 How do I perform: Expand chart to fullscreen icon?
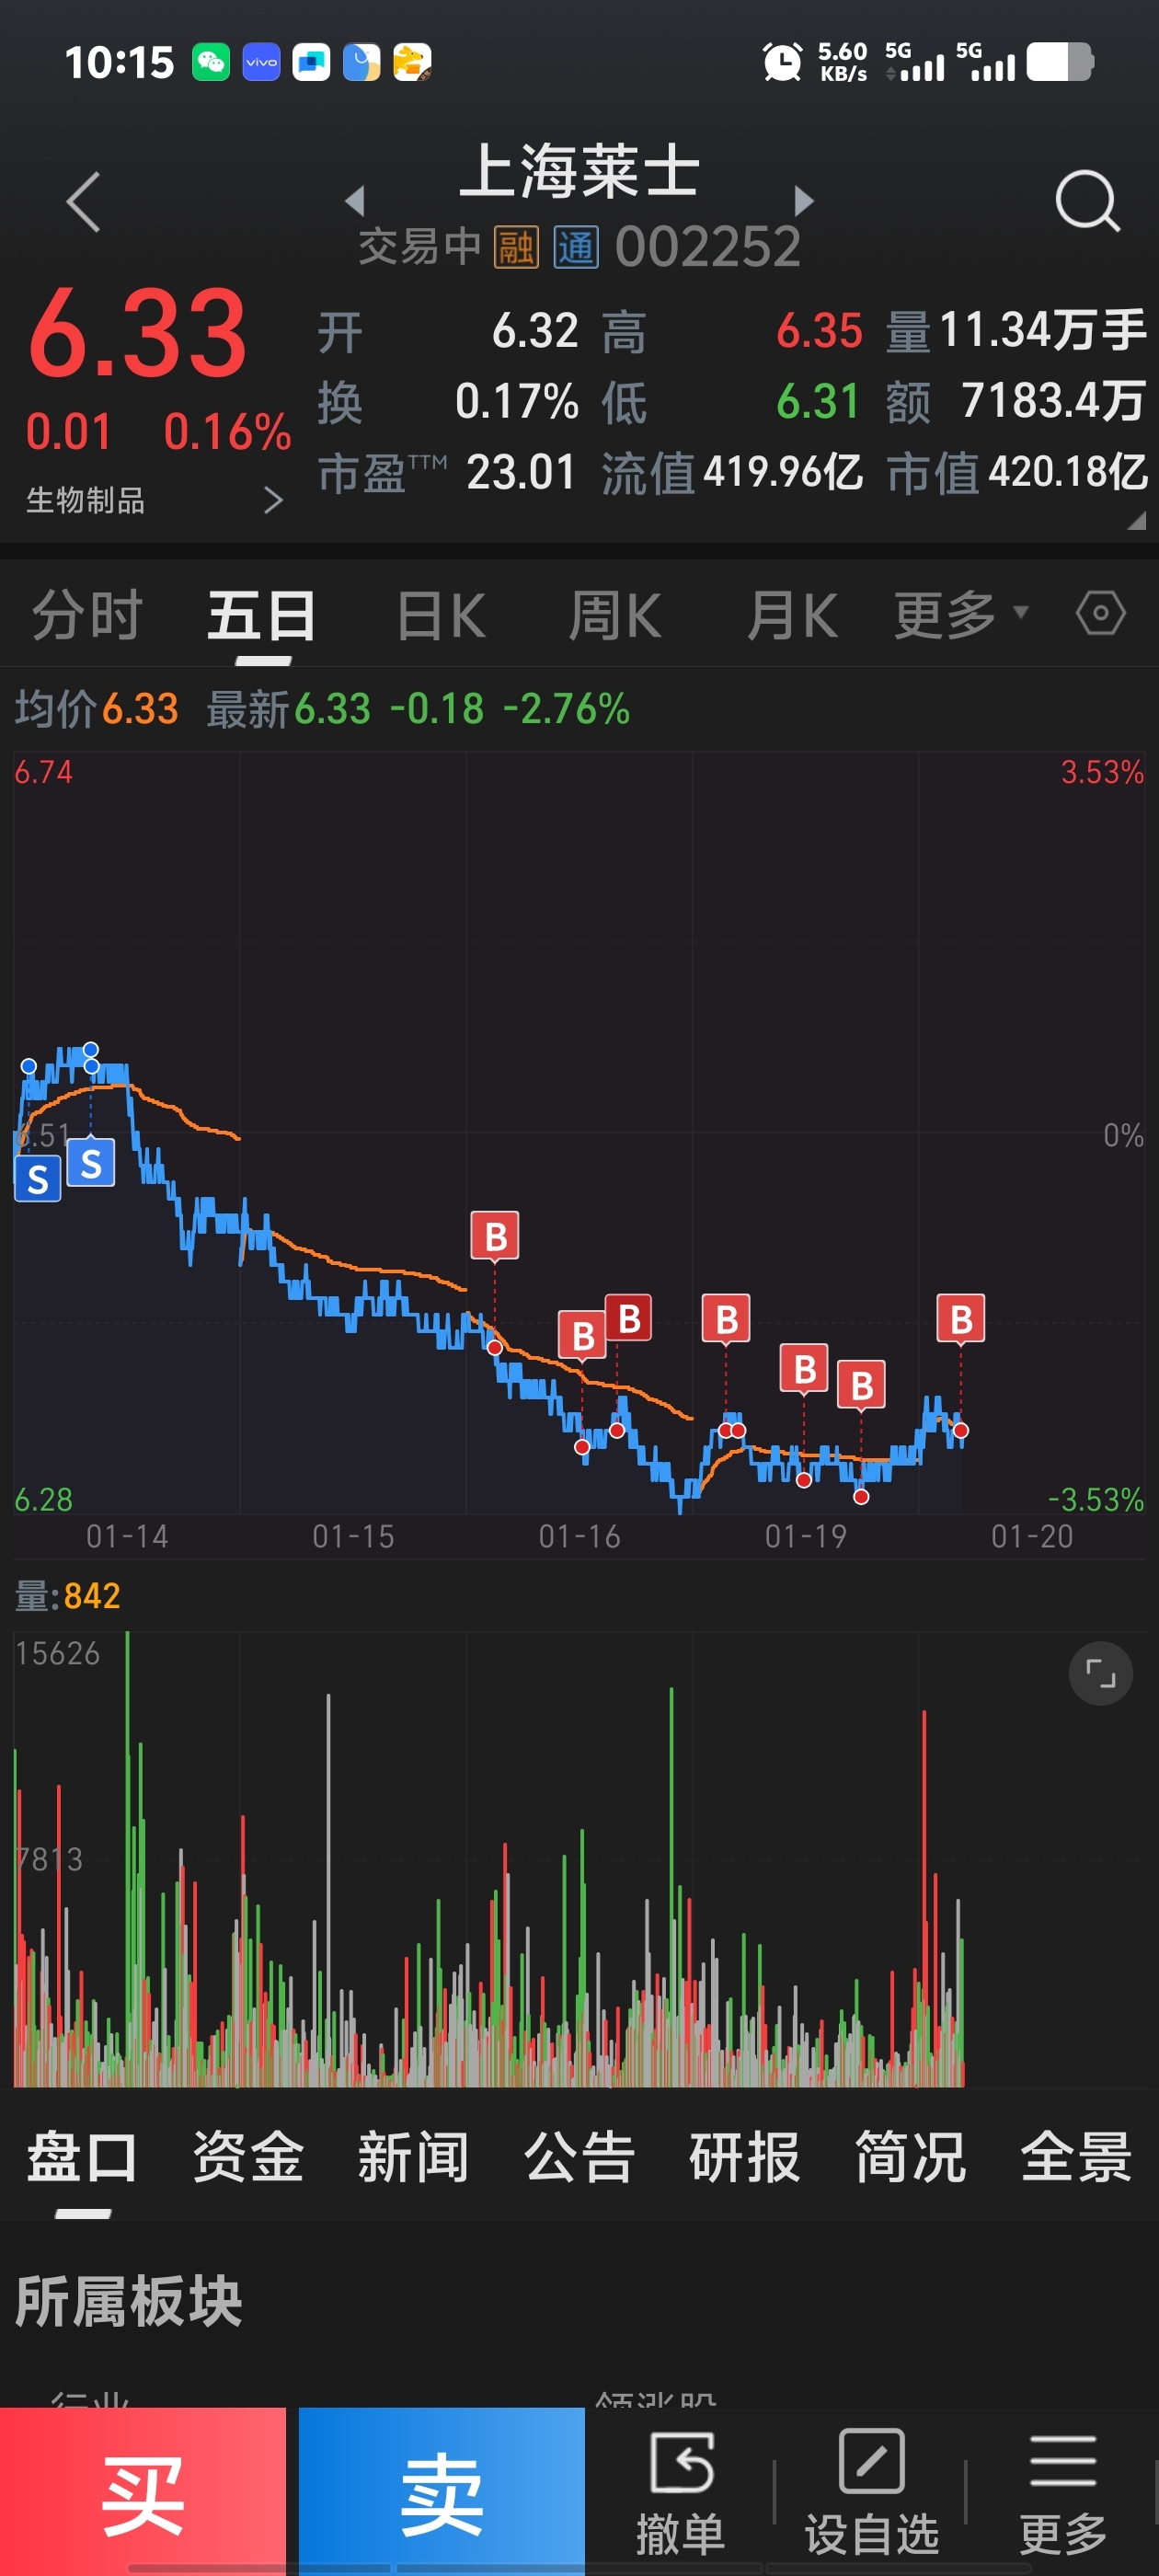point(1100,1673)
